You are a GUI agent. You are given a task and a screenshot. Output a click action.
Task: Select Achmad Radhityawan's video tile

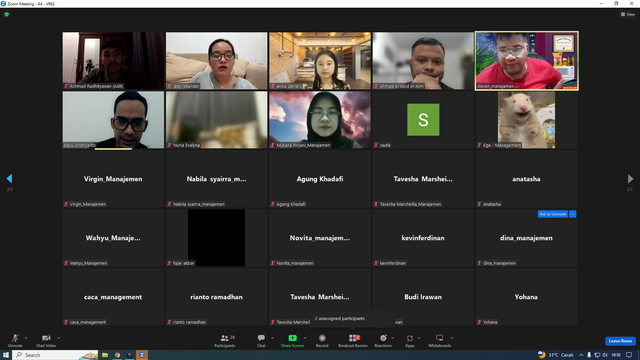tap(113, 61)
